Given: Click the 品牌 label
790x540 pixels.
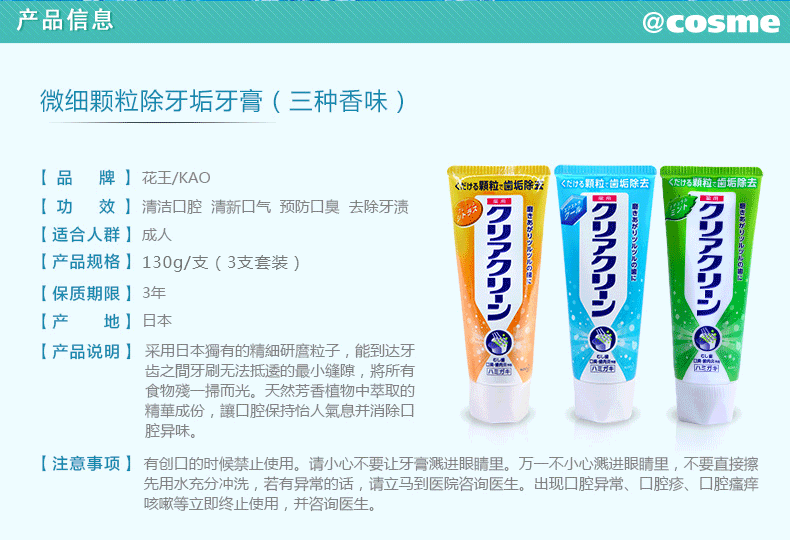Looking at the screenshot, I should click(86, 178).
